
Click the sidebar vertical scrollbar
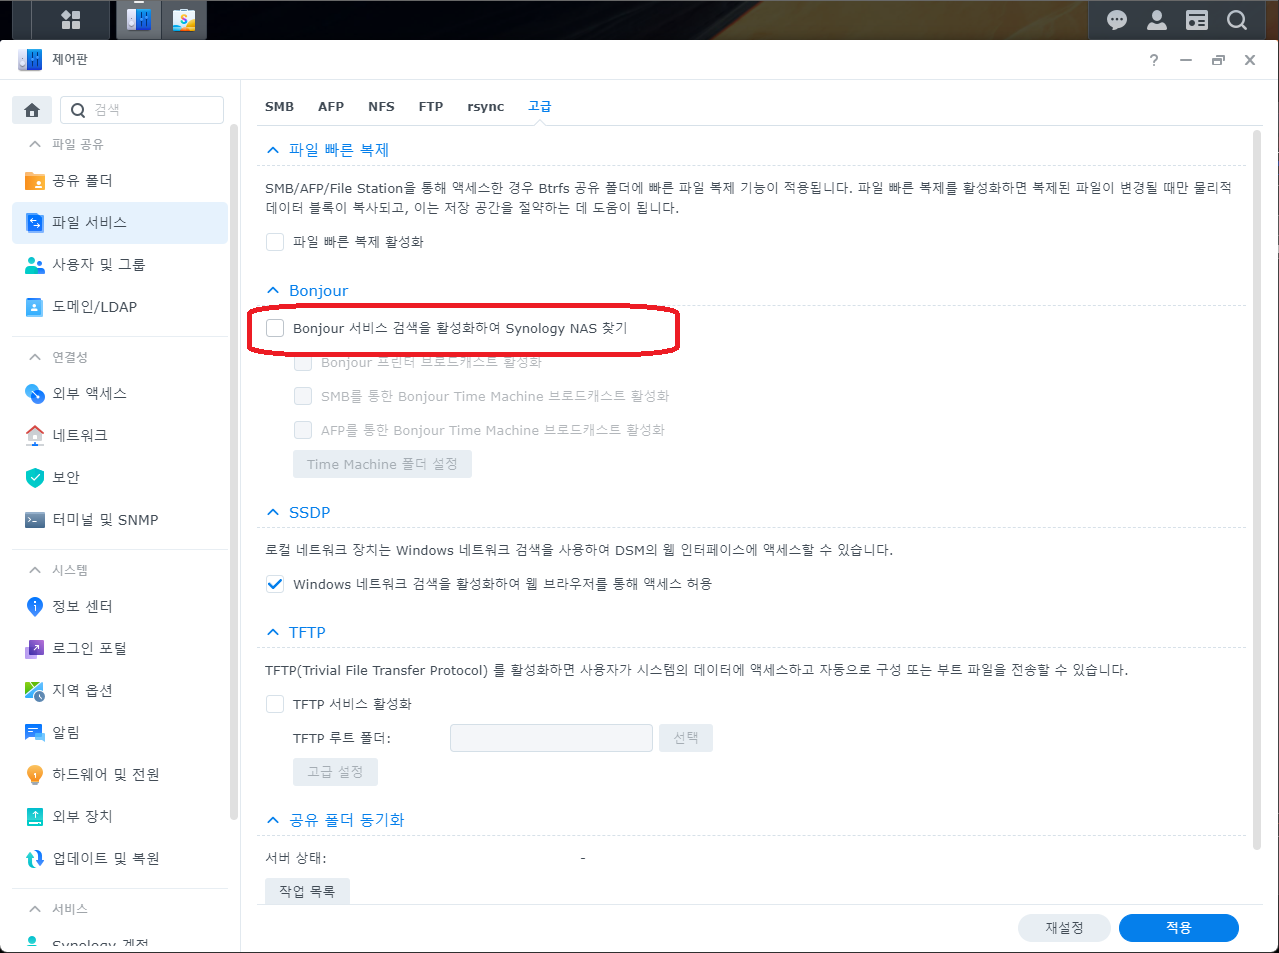[x=234, y=470]
